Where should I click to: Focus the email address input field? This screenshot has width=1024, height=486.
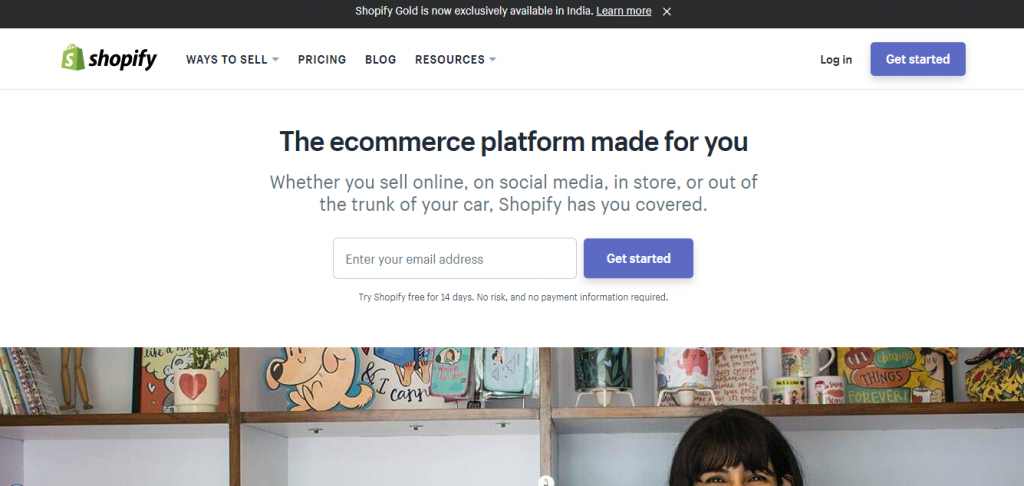coord(454,258)
